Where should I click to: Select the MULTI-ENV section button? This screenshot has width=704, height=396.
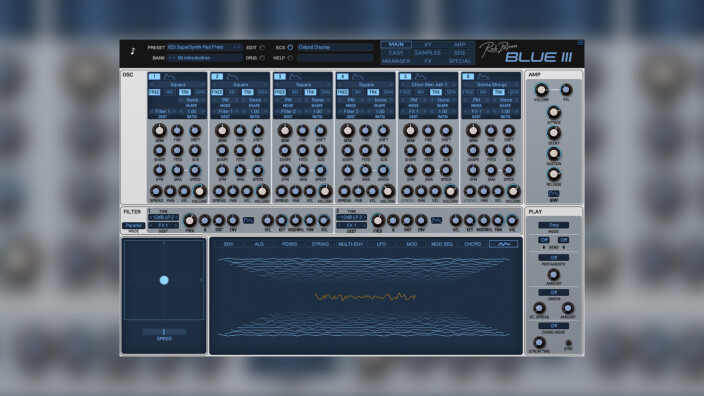pyautogui.click(x=351, y=244)
